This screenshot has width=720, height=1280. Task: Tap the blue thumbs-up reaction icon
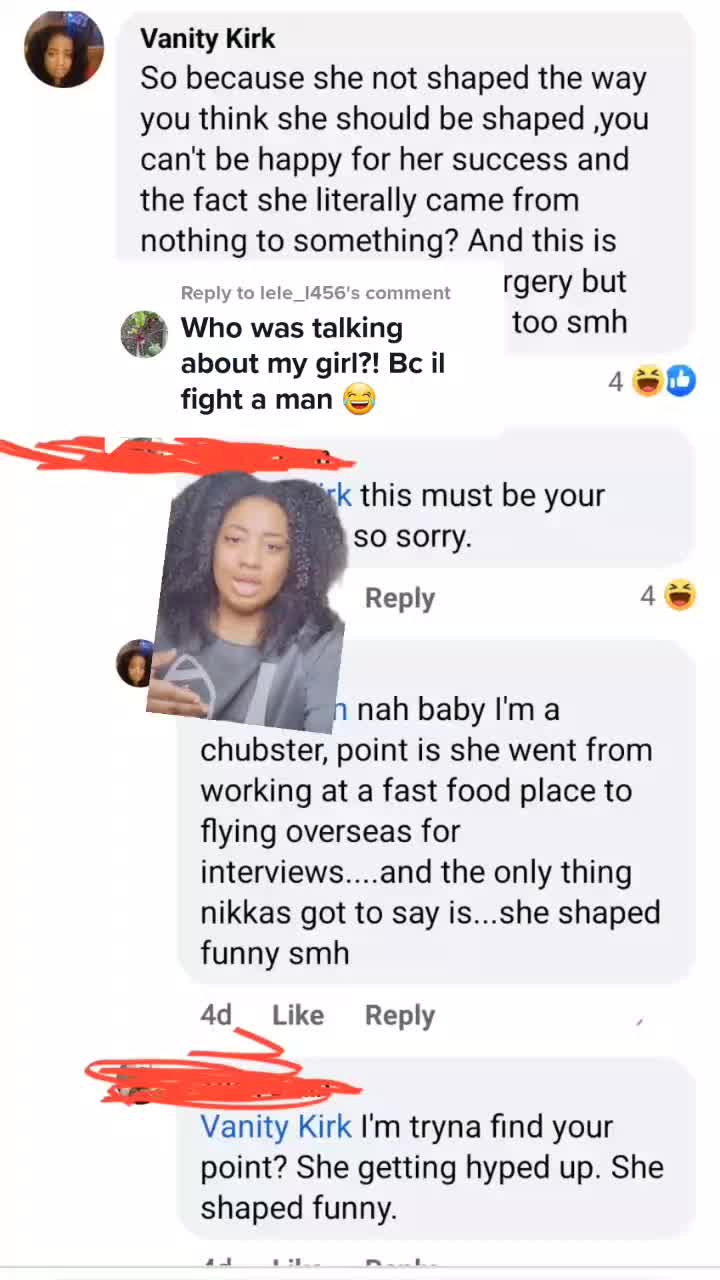coord(680,380)
